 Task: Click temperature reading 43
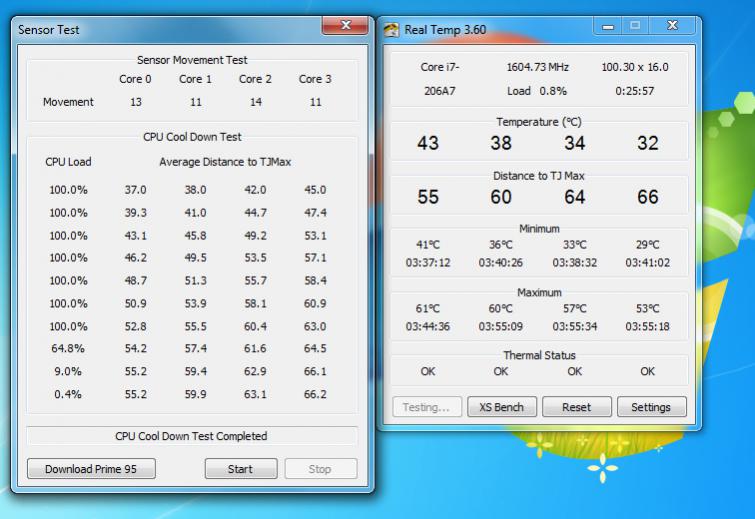(428, 143)
